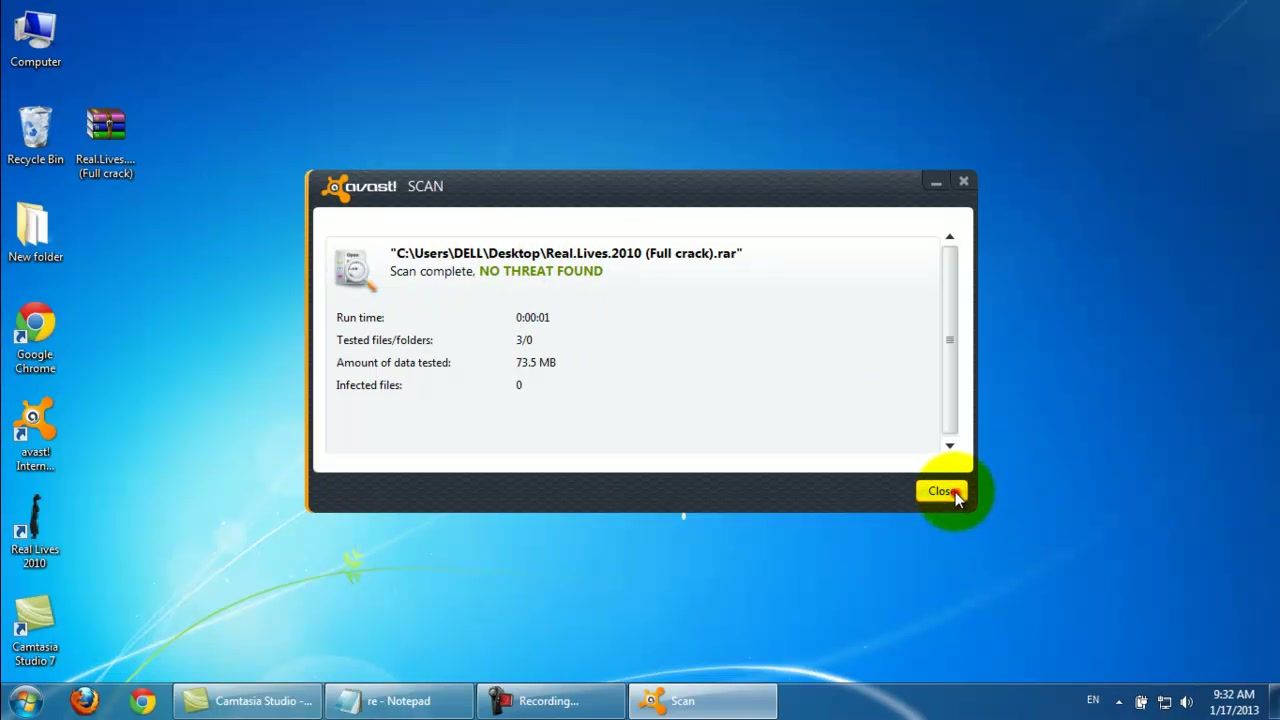1280x720 pixels.
Task: Launch Firefox from the taskbar
Action: click(85, 701)
